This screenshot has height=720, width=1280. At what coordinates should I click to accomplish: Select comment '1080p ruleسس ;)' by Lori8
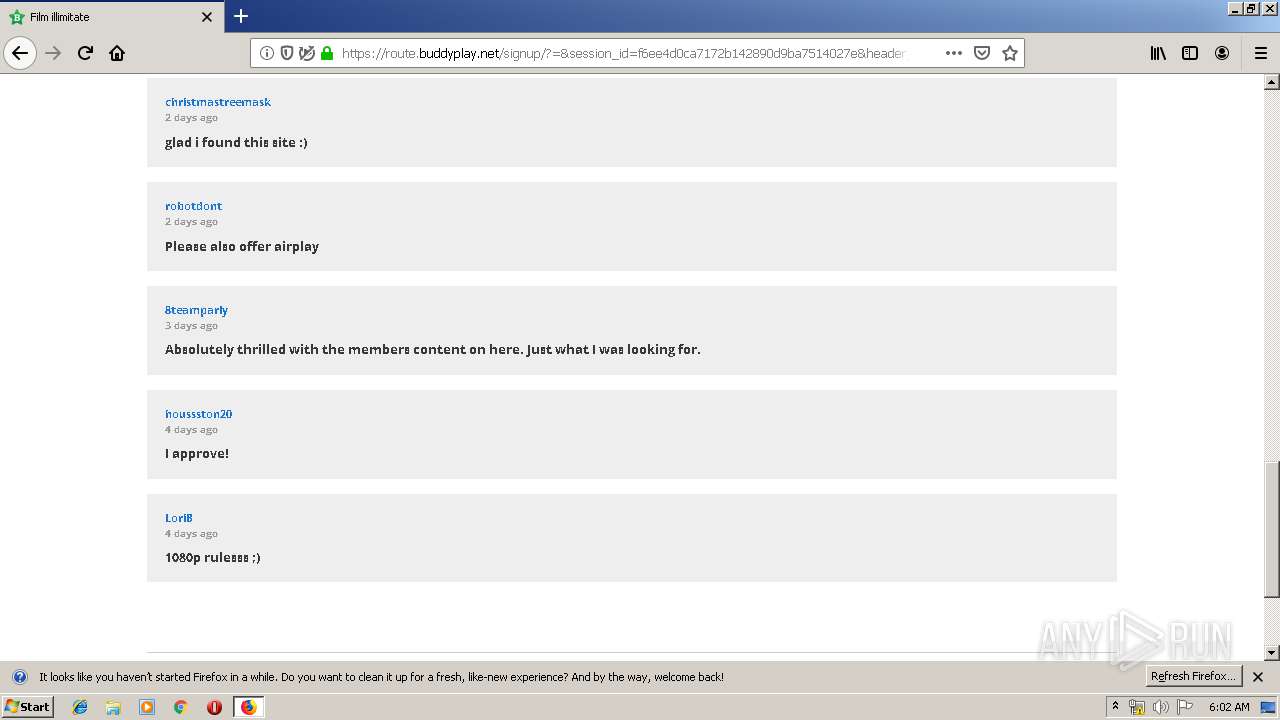tap(213, 557)
